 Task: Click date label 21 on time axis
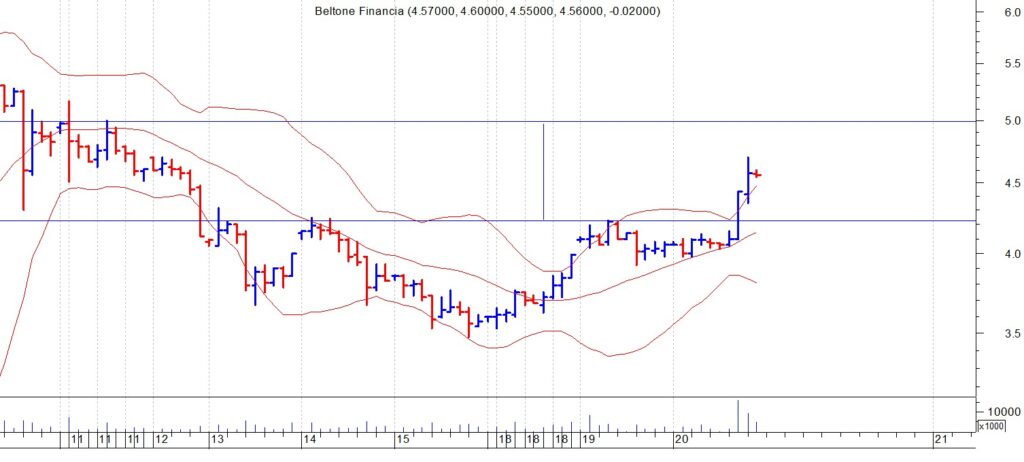[x=940, y=439]
